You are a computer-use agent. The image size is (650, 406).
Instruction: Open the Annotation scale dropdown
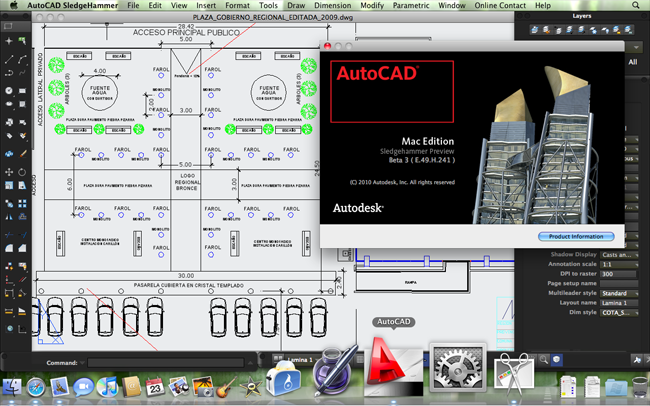pyautogui.click(x=619, y=264)
